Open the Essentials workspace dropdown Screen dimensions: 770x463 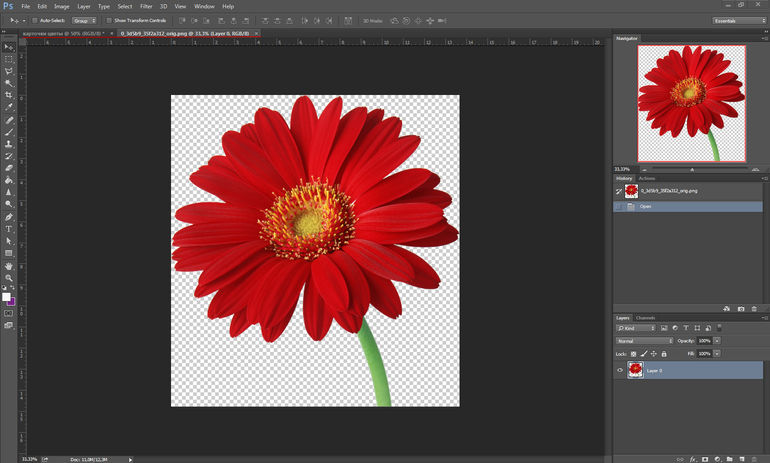(738, 20)
